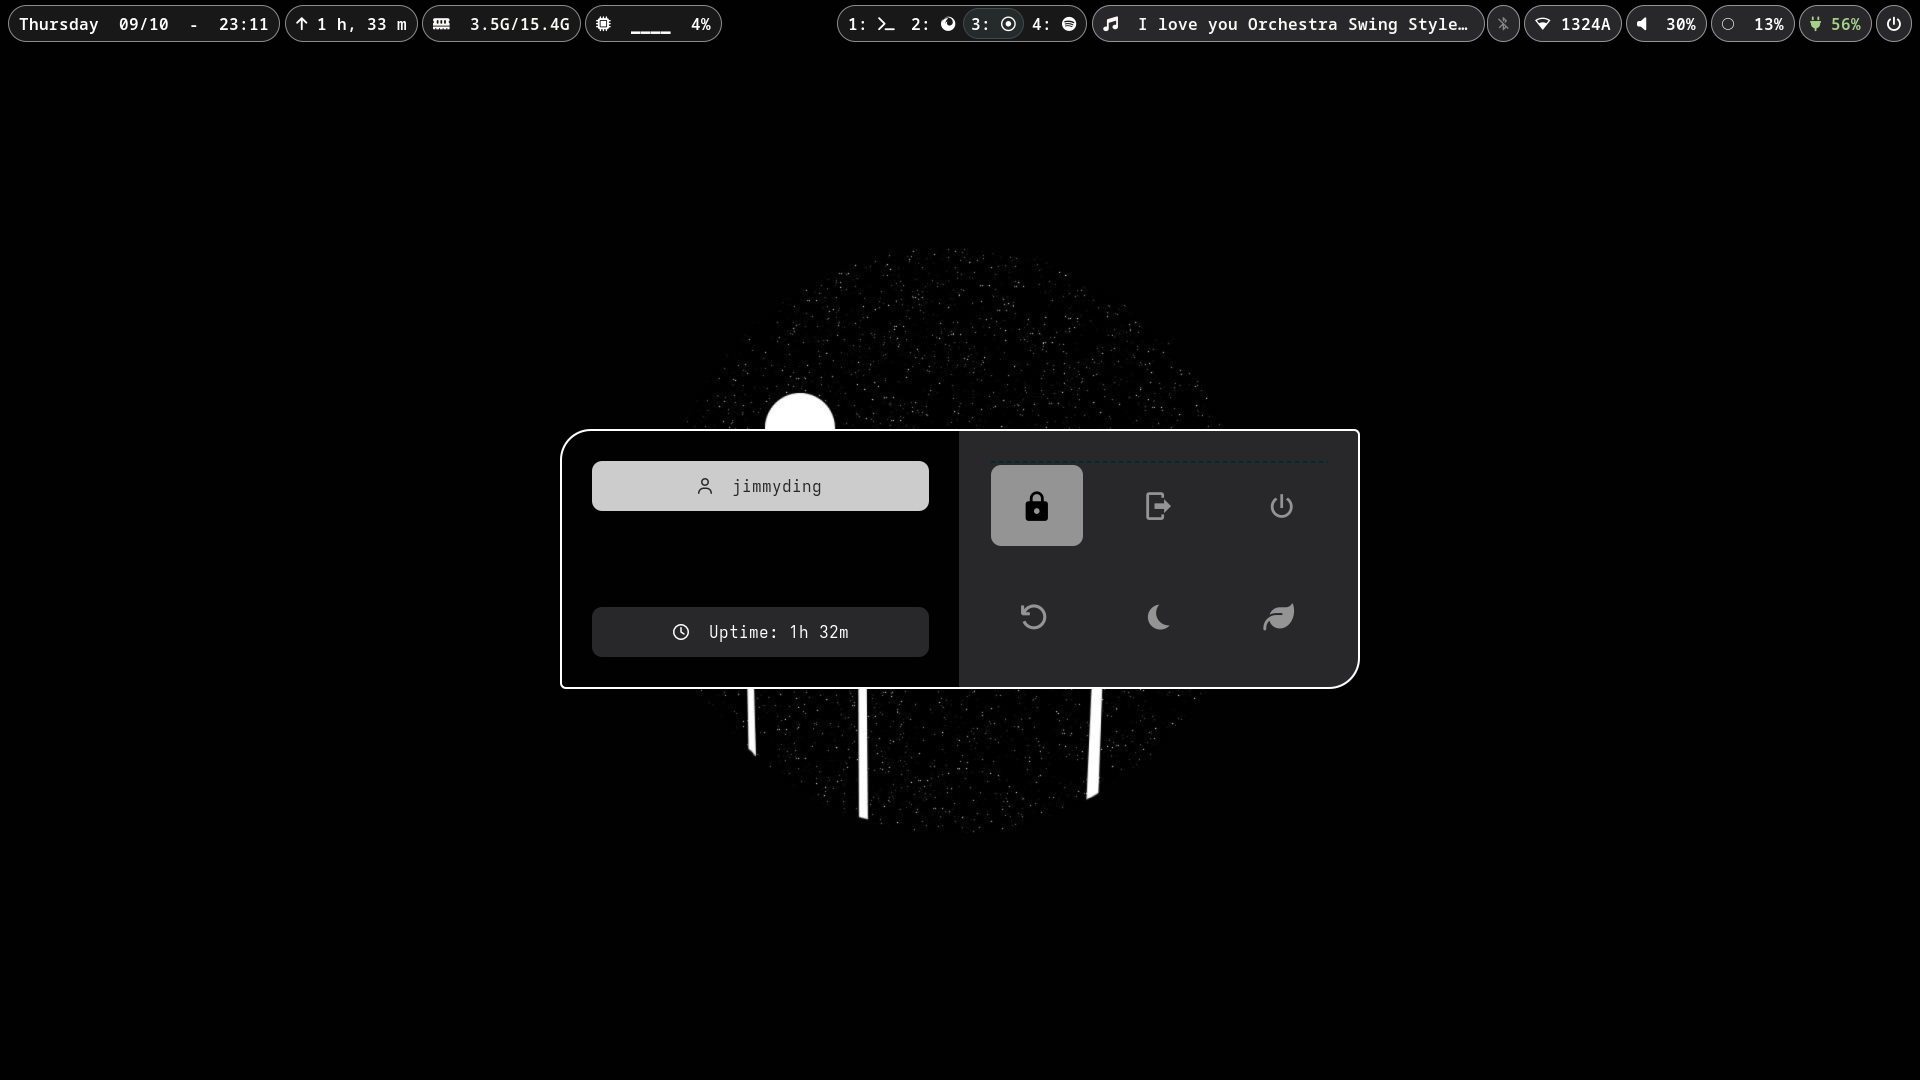The height and width of the screenshot is (1080, 1920).
Task: Switch to workspace 1 terminal
Action: [x=871, y=24]
